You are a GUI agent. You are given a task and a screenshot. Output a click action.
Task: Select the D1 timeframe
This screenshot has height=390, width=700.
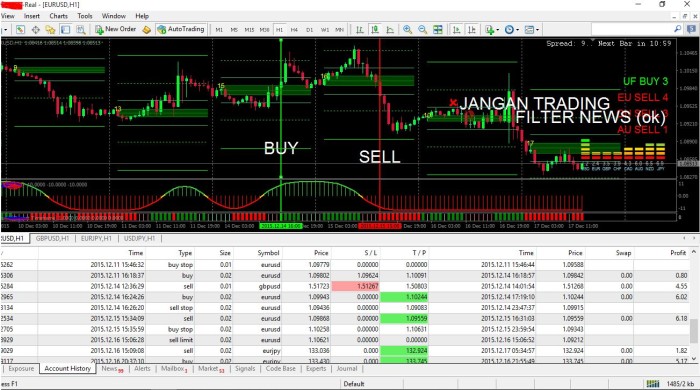309,30
